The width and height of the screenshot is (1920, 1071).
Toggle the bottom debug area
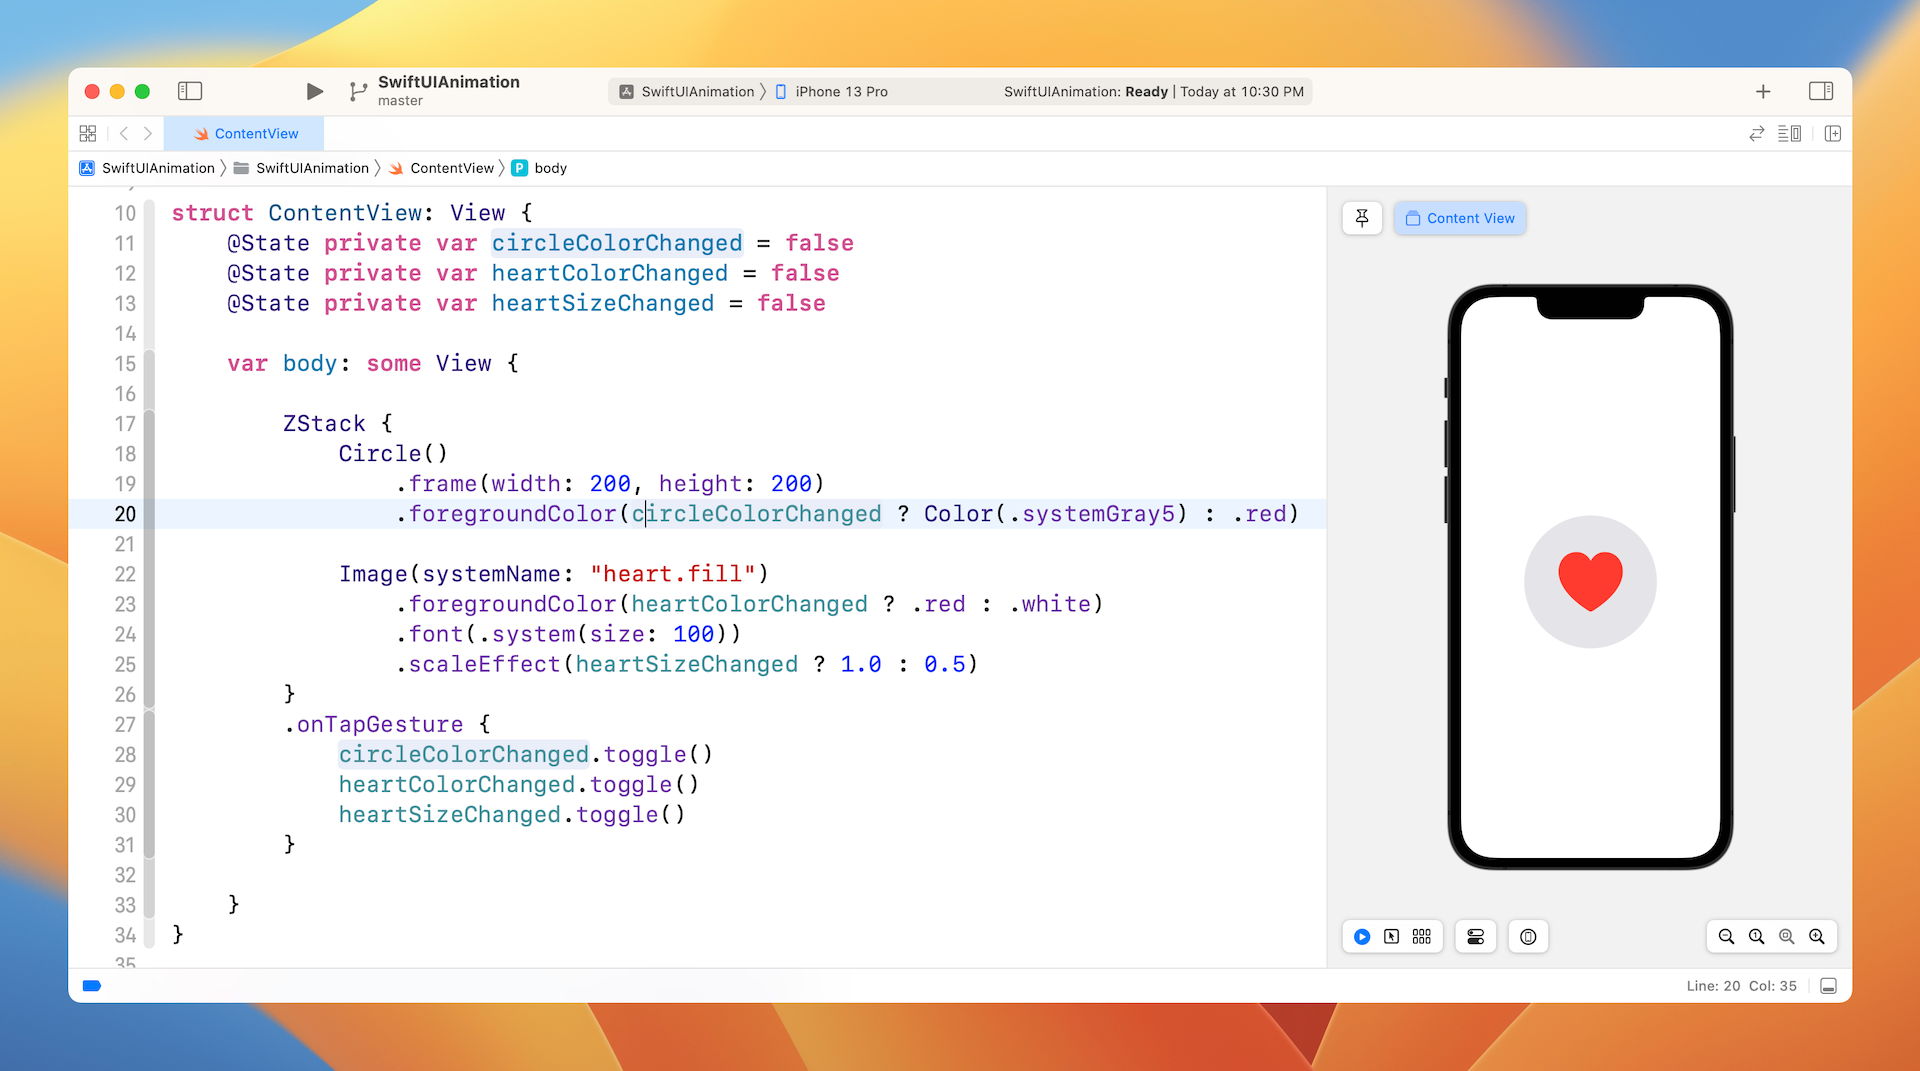pos(1829,986)
